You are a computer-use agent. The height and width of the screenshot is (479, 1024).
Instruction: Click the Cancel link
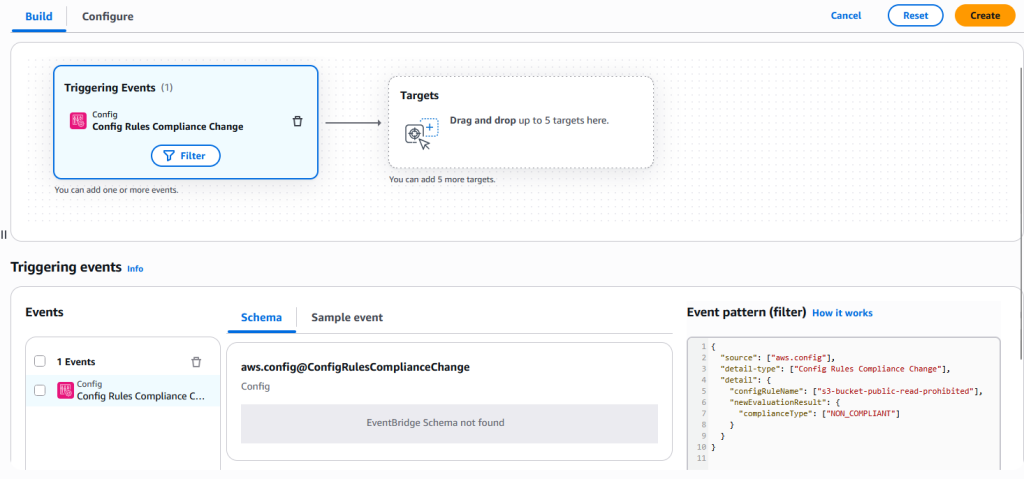pos(846,16)
